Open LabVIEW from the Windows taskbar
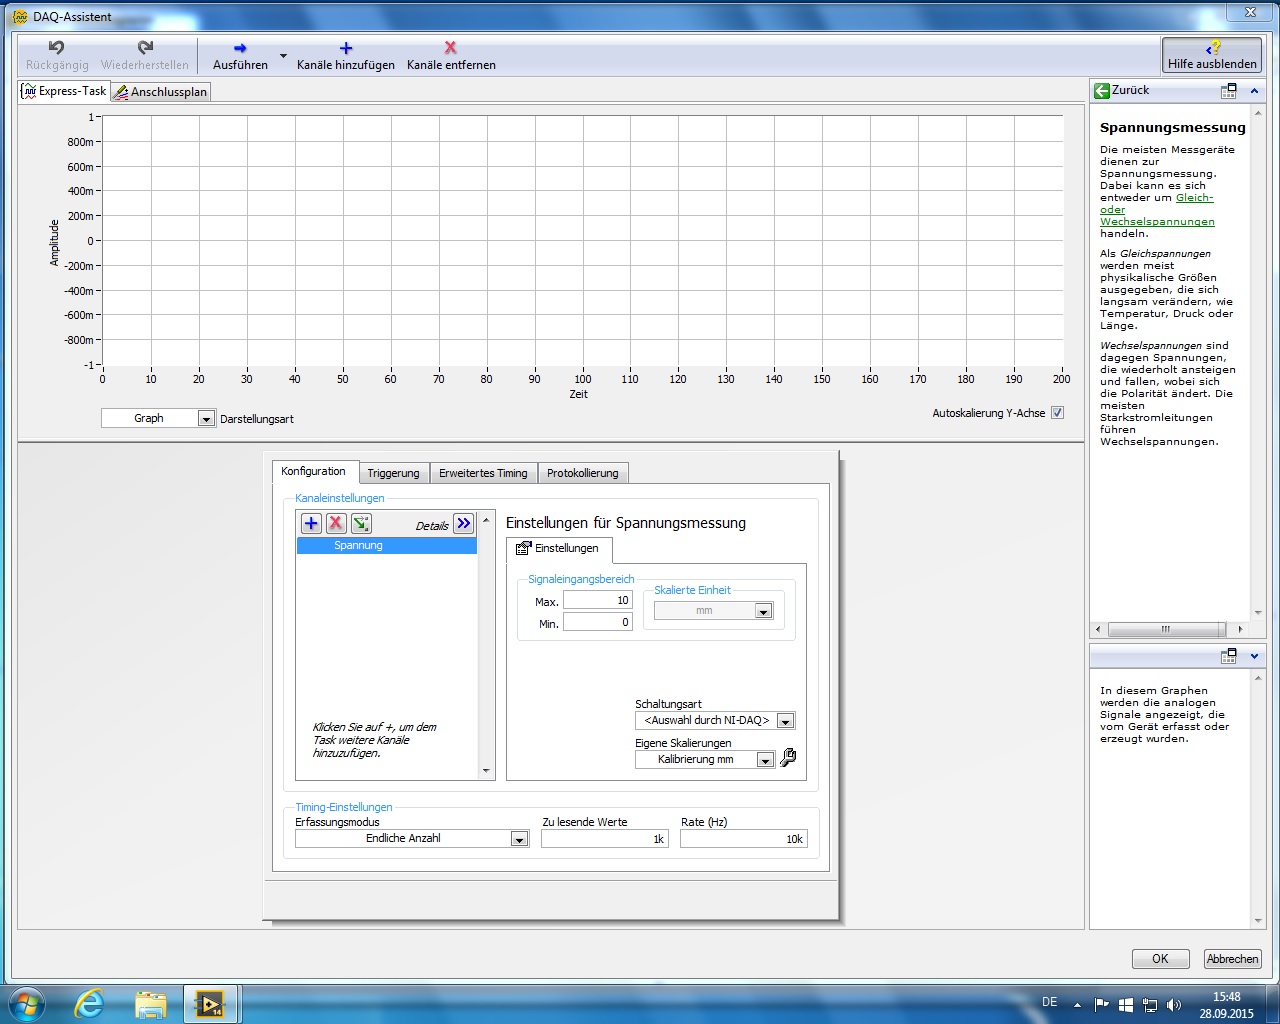The image size is (1280, 1024). [x=210, y=1004]
